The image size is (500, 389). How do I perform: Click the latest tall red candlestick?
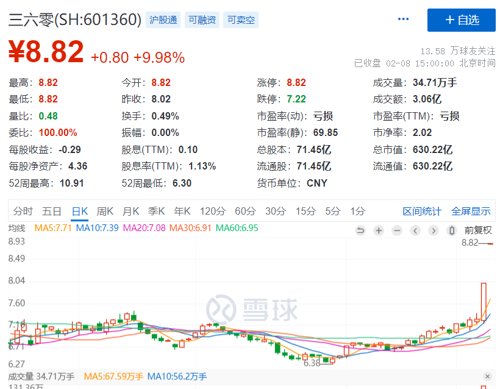[484, 302]
